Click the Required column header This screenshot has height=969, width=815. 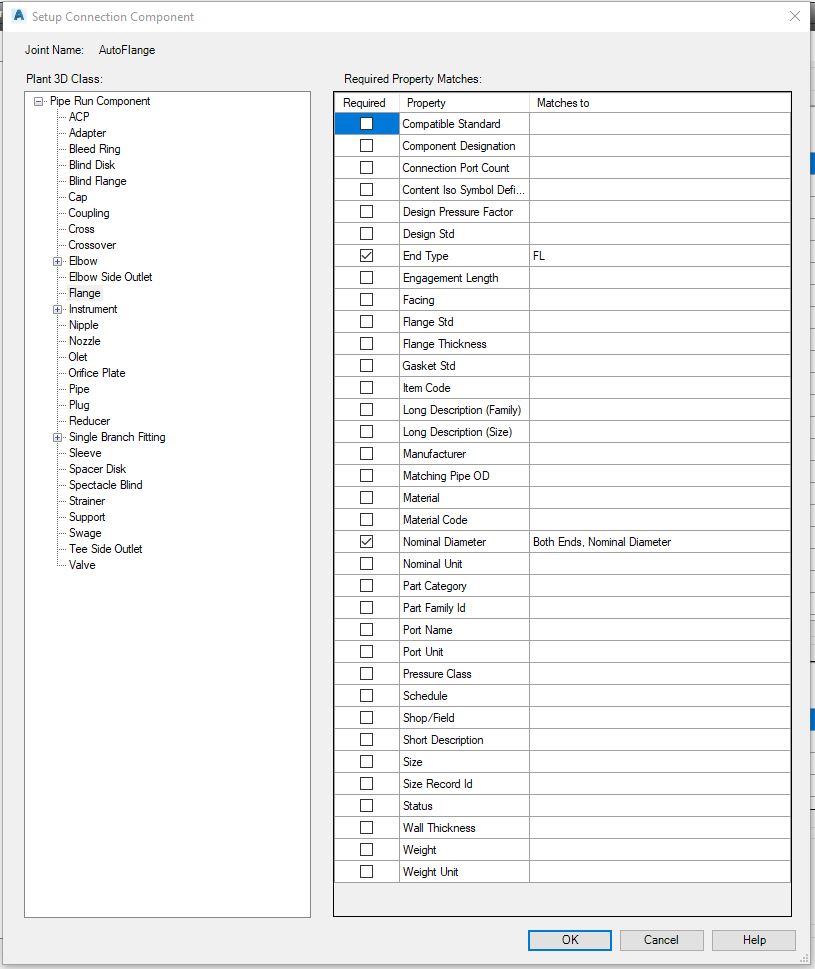point(366,103)
